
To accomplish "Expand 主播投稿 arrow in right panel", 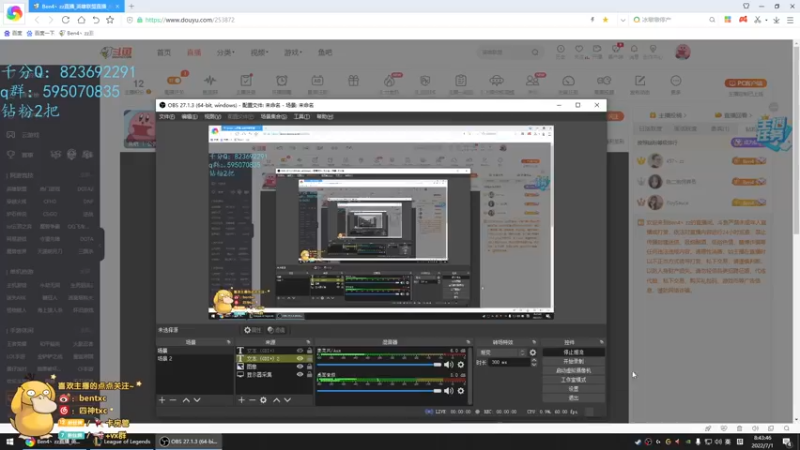I will pos(685,115).
